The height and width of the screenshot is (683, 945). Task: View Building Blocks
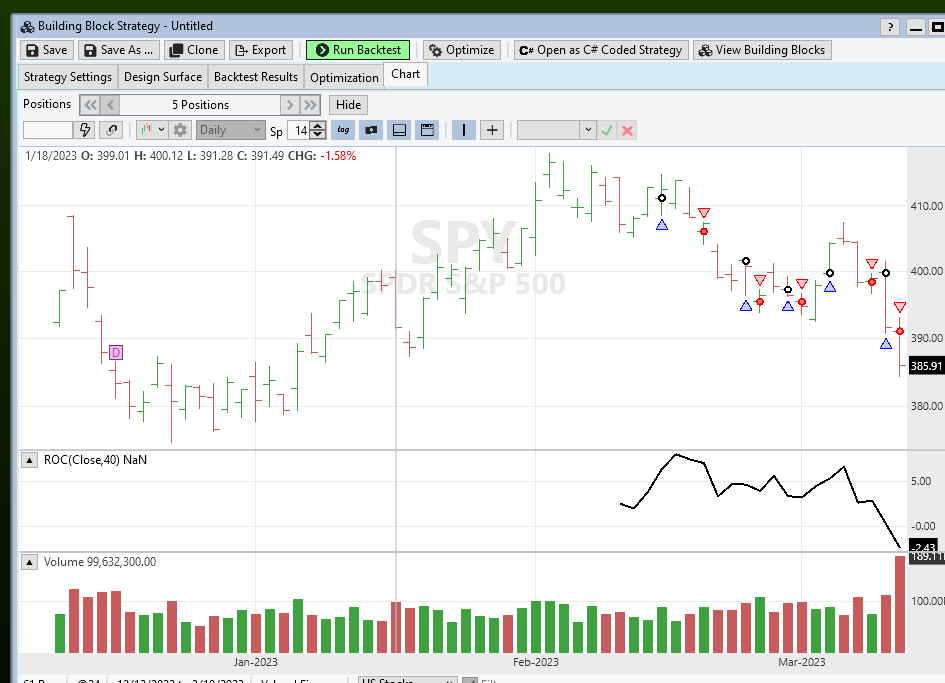coord(762,50)
